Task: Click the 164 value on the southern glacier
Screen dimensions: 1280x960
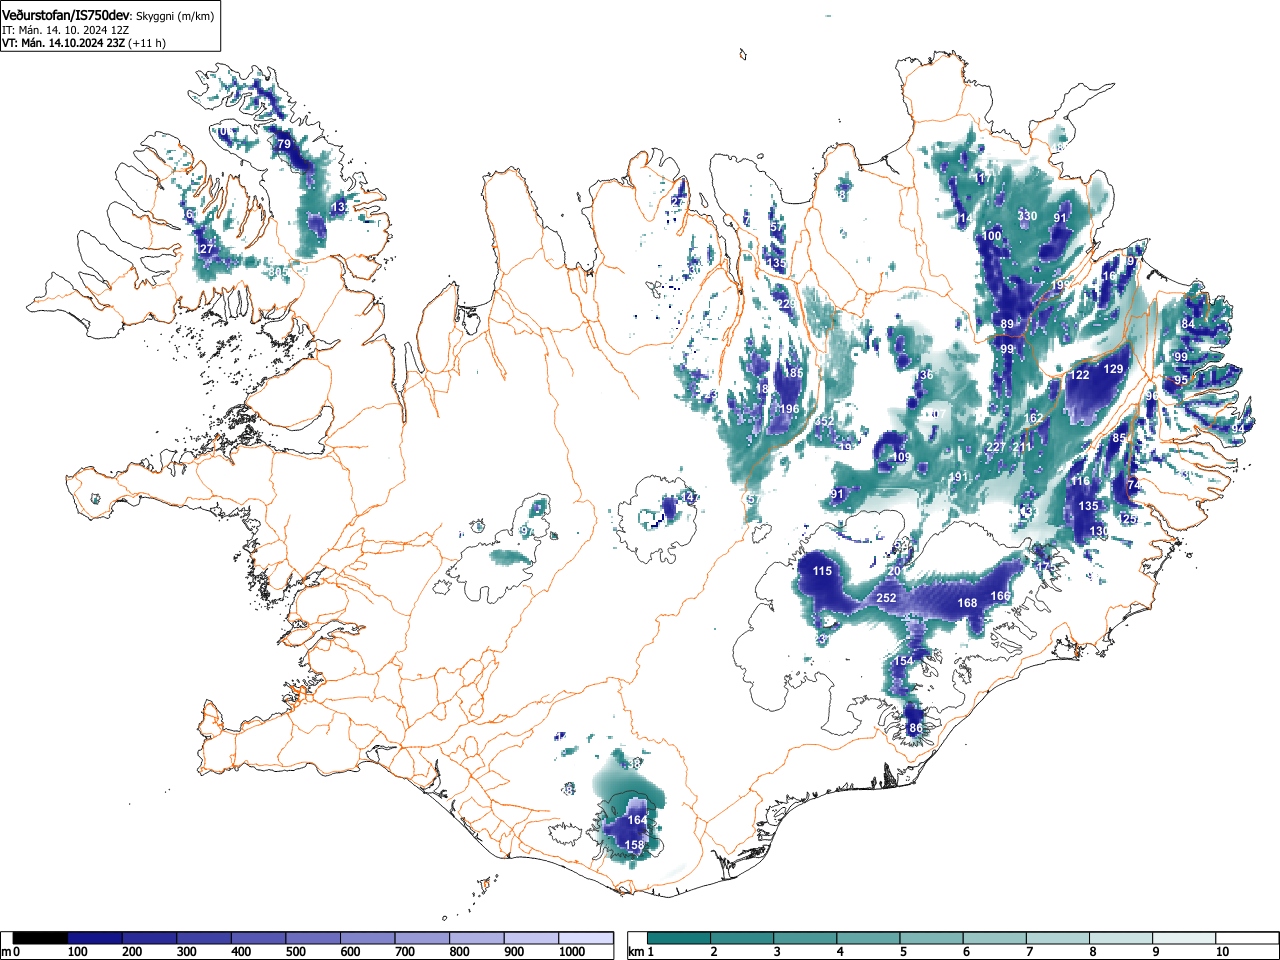Action: click(637, 820)
